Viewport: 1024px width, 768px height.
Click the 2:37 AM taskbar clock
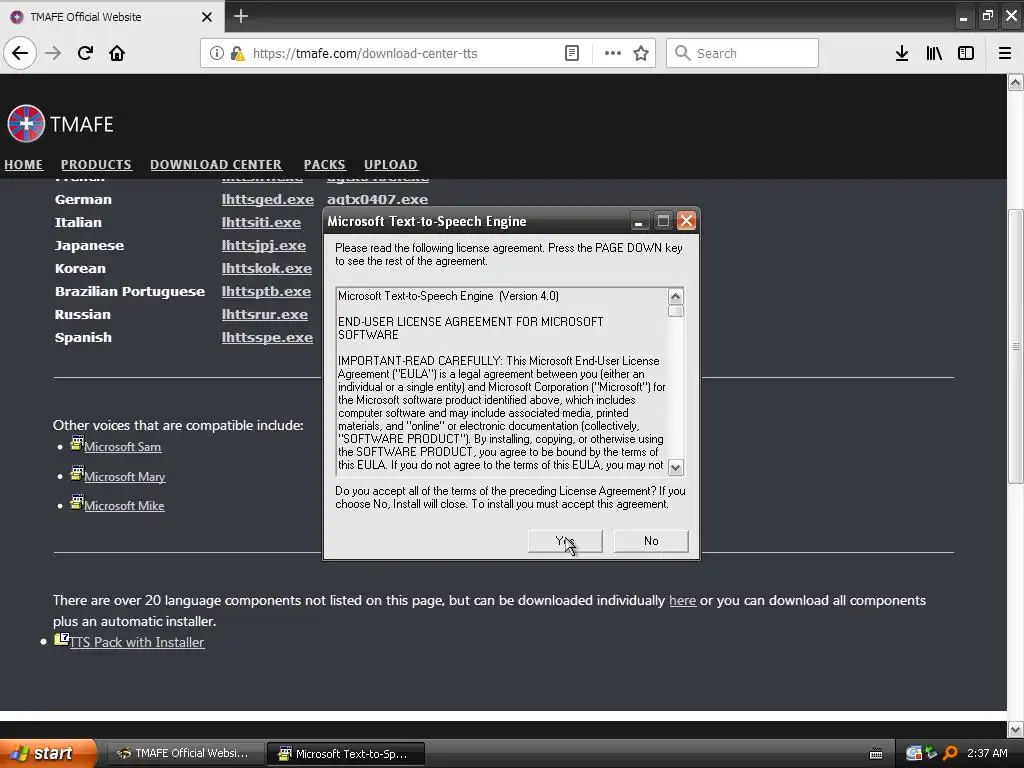pos(987,754)
